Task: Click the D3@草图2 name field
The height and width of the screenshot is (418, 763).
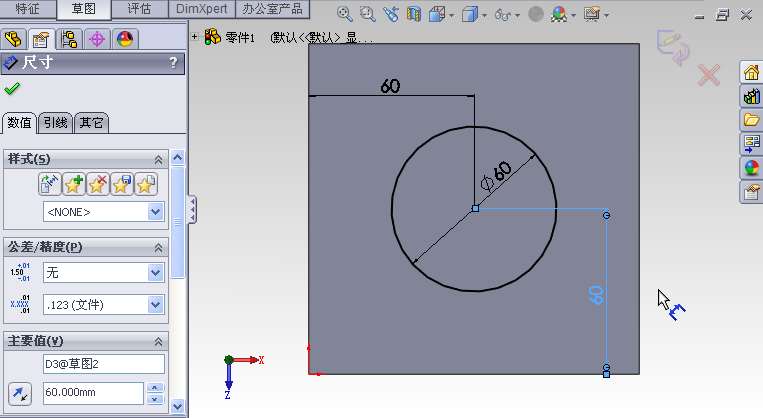Action: click(103, 364)
